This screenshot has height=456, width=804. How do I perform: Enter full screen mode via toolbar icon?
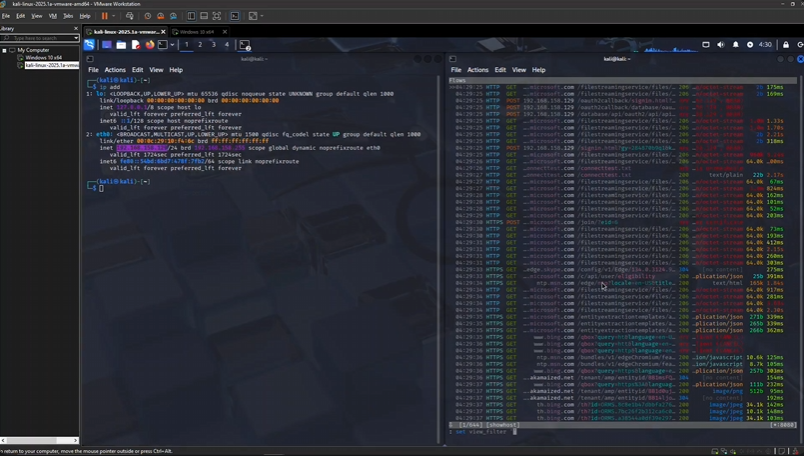point(217,16)
